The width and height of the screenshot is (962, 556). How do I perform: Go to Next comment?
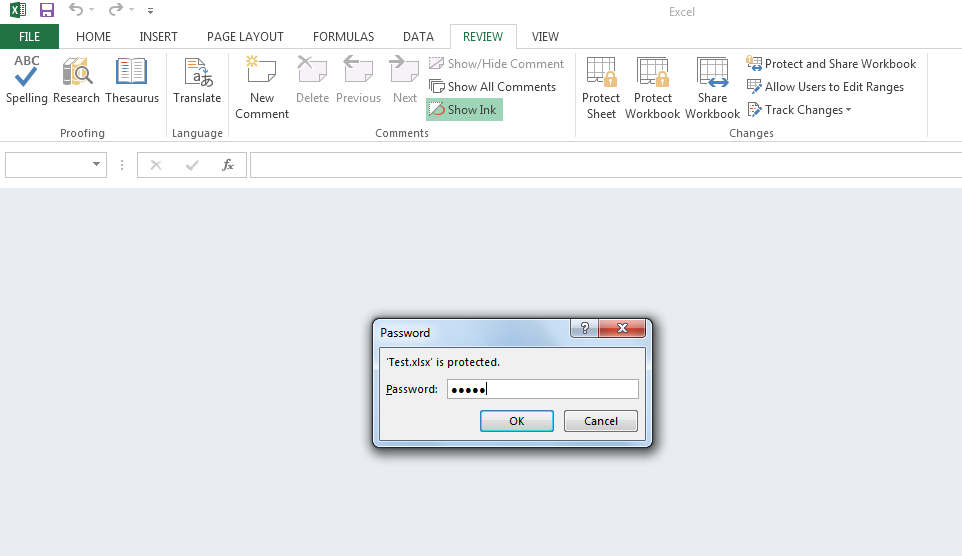[x=405, y=80]
